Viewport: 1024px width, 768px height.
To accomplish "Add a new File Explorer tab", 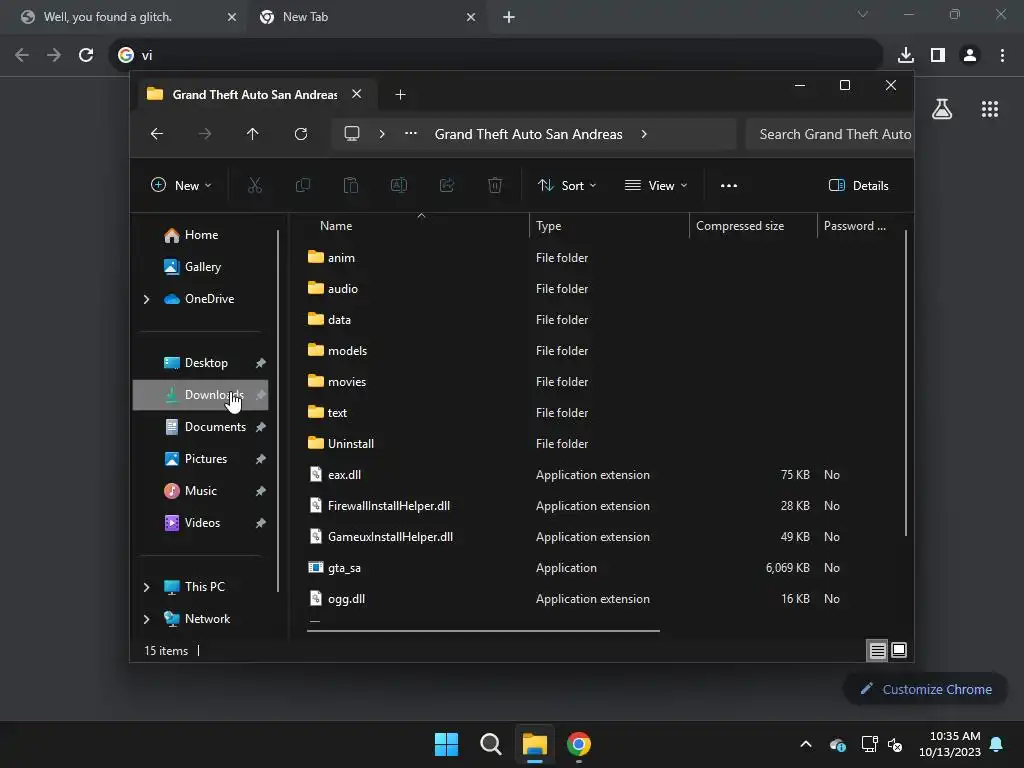I will coord(400,95).
